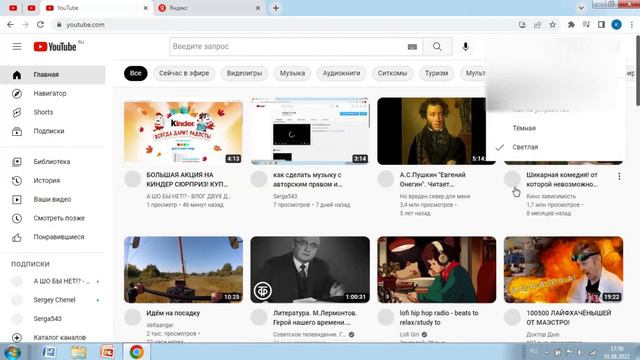
Task: Open 100500 ЛАЙФХАЧЕНЫШЕЙ video thumbnail
Action: tap(563, 270)
